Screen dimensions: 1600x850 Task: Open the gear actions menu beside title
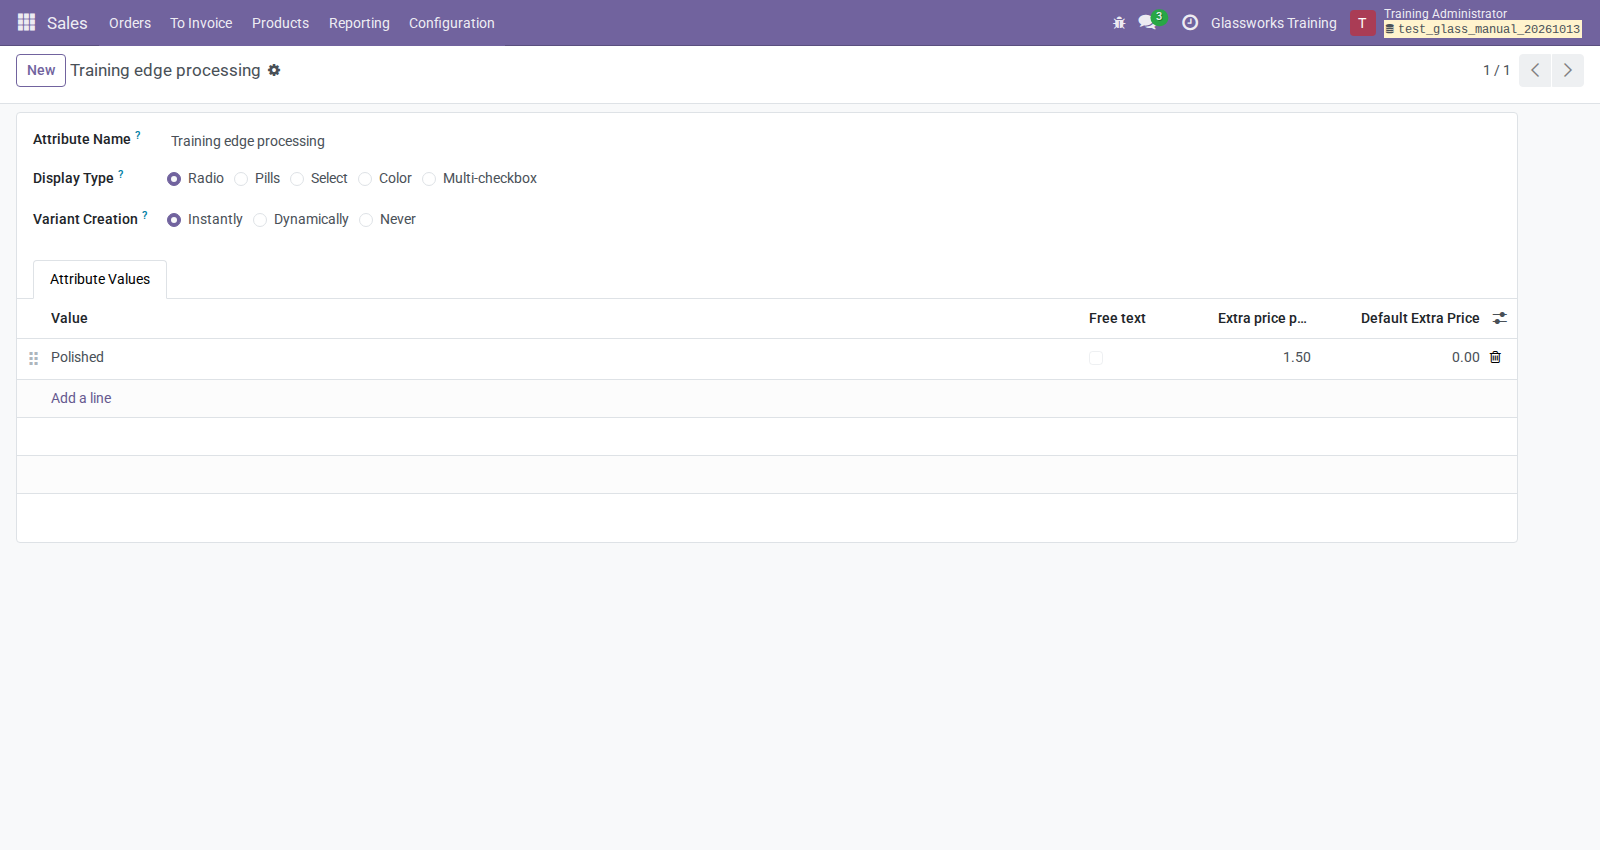(x=274, y=70)
